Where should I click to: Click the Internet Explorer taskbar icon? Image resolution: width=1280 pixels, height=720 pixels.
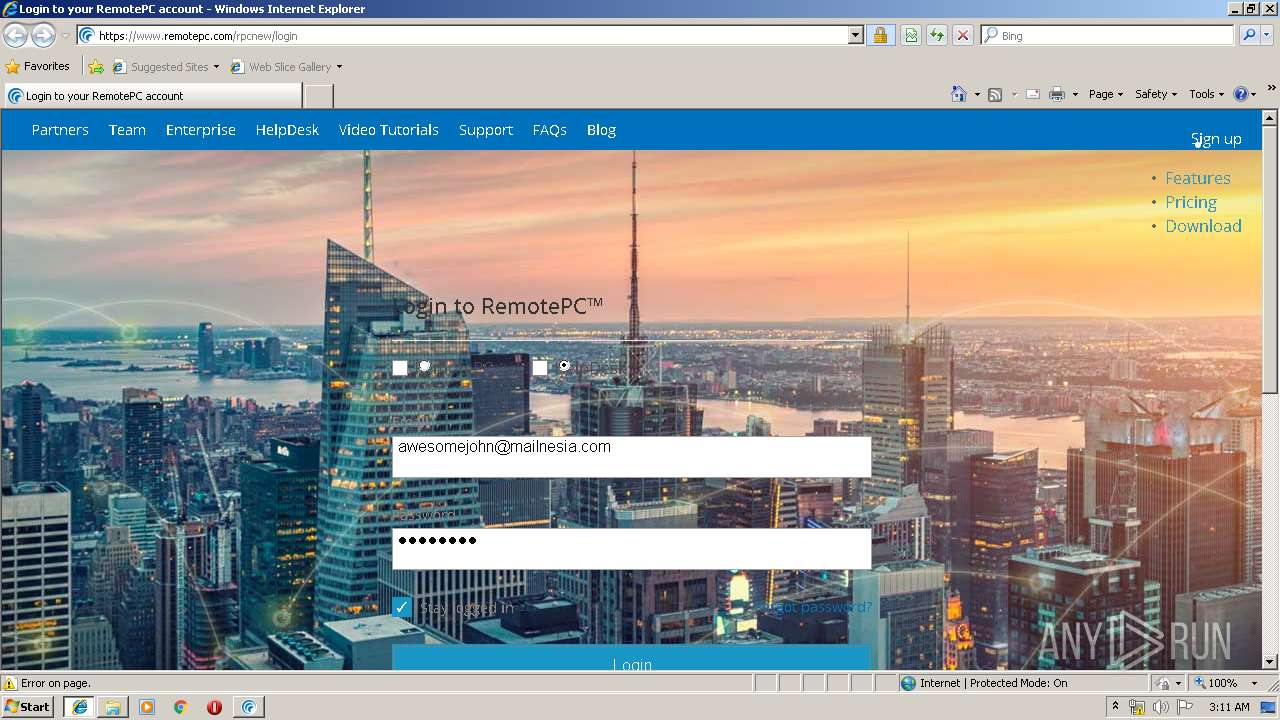click(80, 707)
